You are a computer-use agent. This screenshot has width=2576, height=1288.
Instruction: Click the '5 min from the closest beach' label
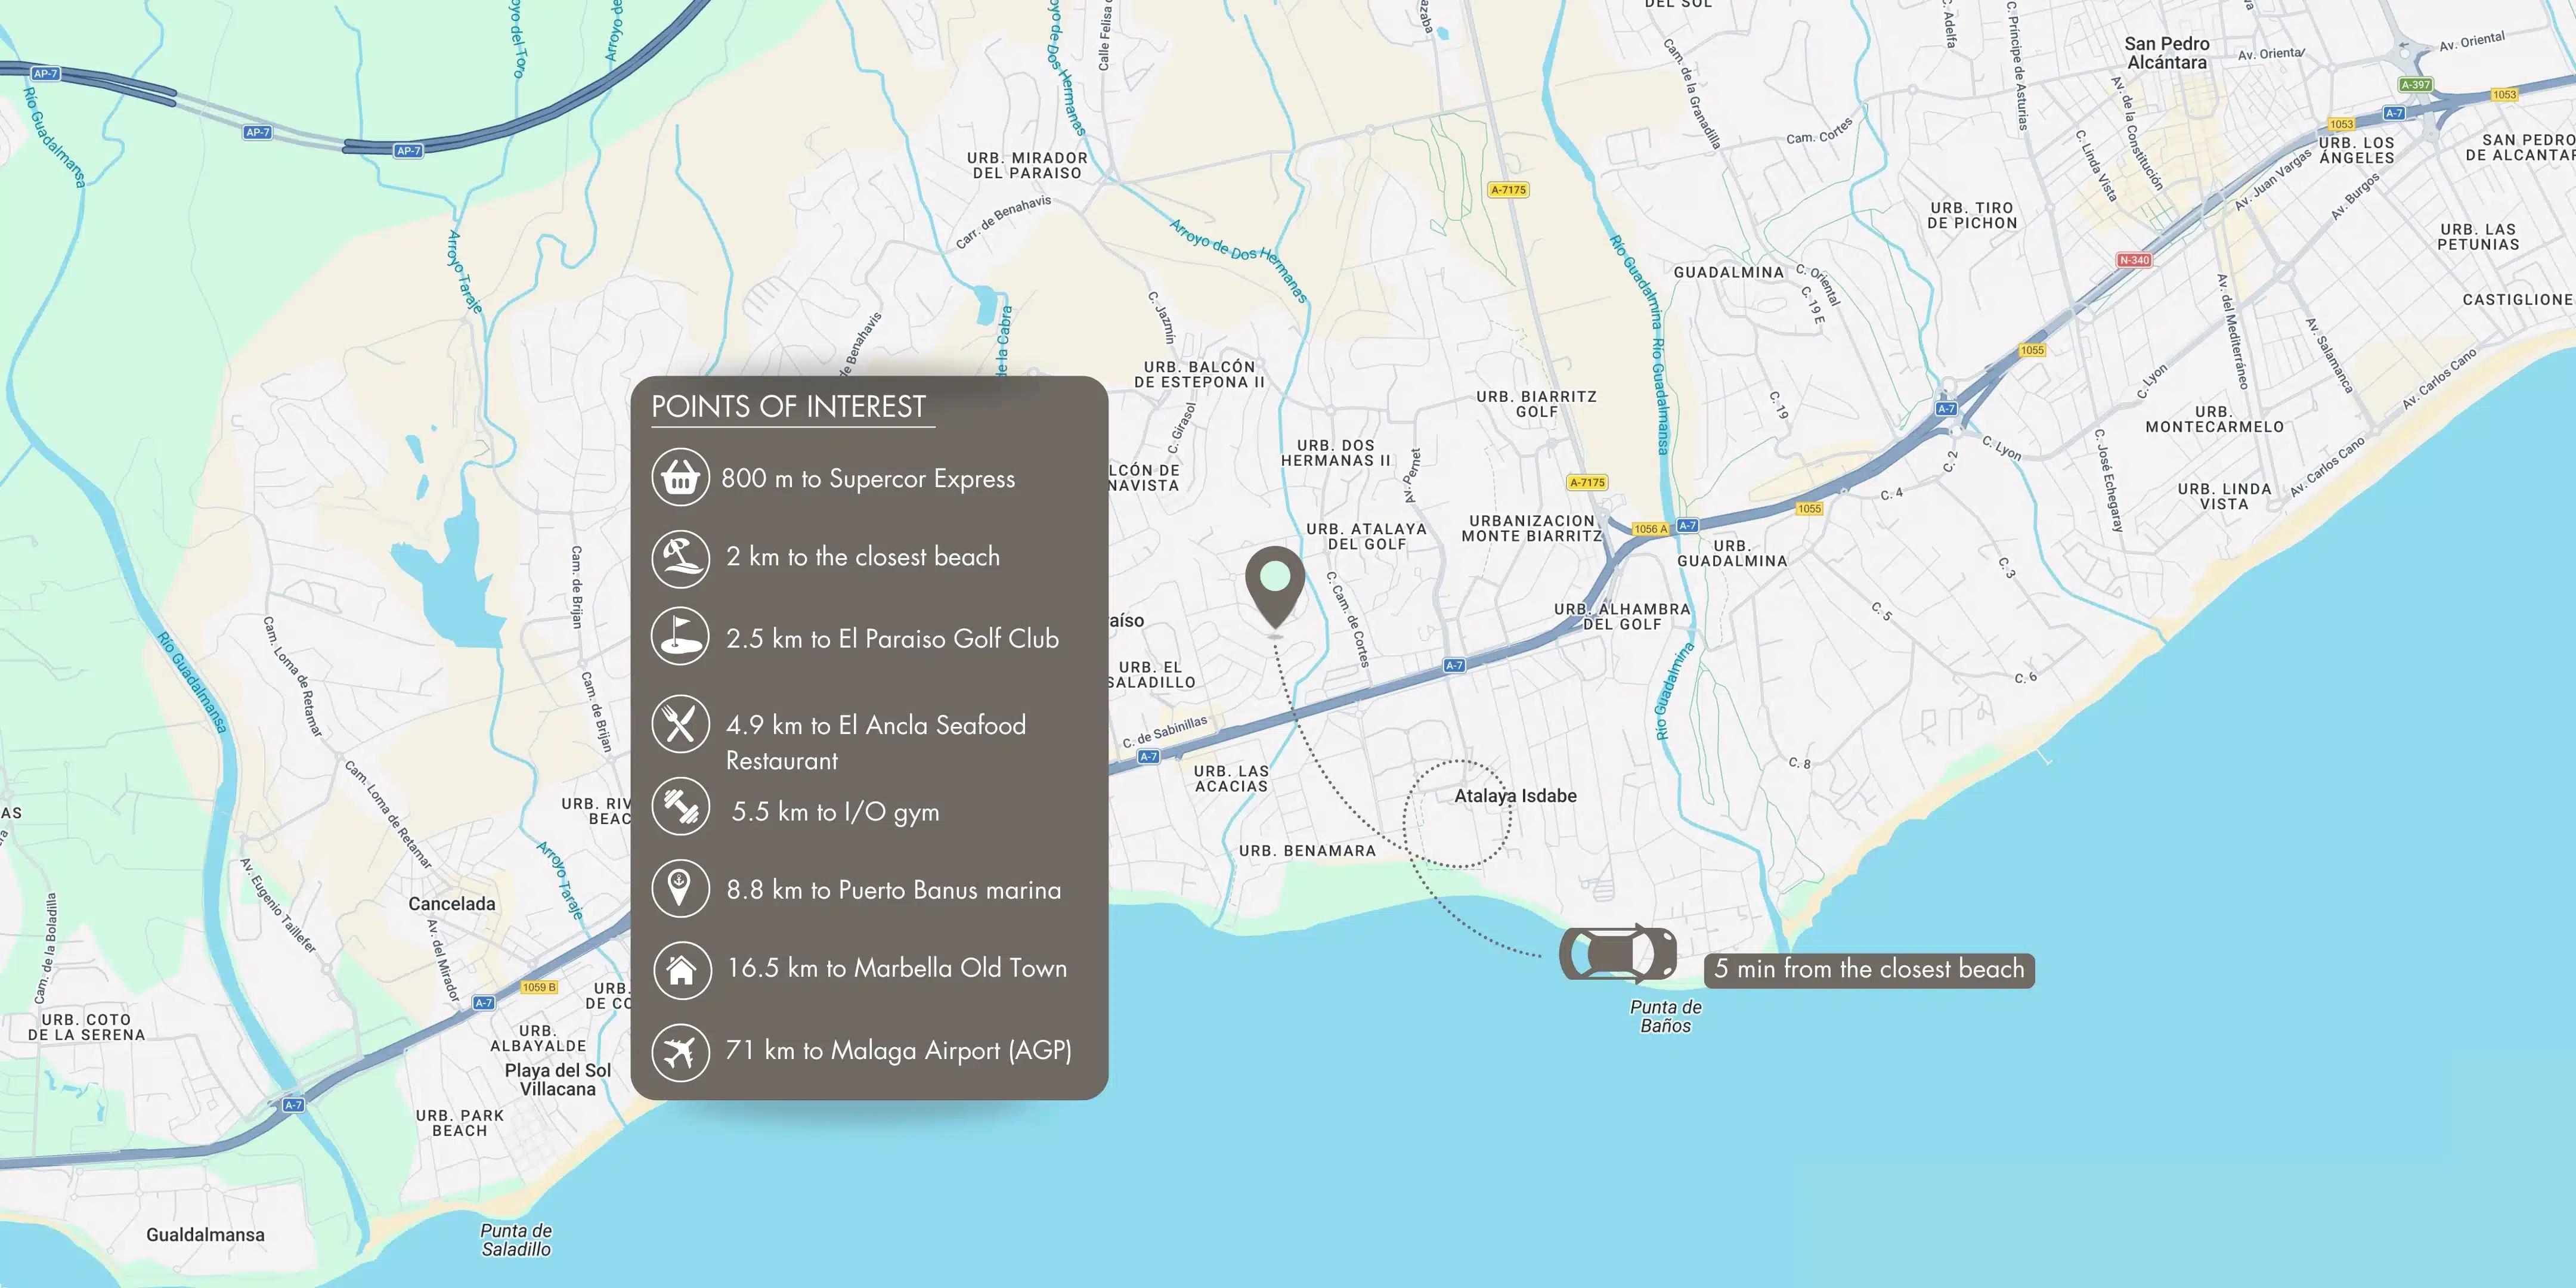click(1868, 969)
